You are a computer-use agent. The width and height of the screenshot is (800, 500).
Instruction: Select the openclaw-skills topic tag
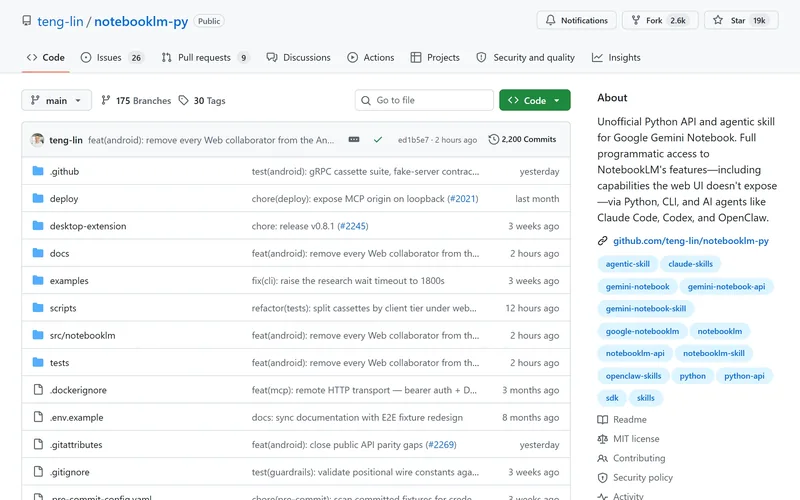click(634, 376)
